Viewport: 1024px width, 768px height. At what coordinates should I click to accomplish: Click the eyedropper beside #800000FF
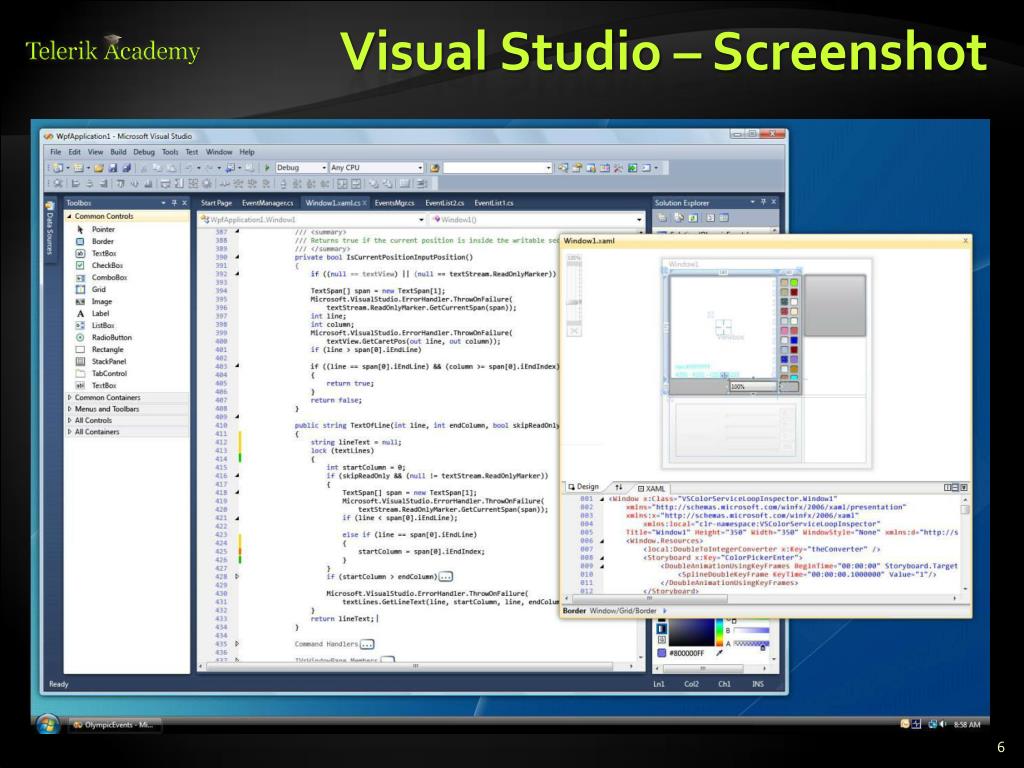click(720, 652)
